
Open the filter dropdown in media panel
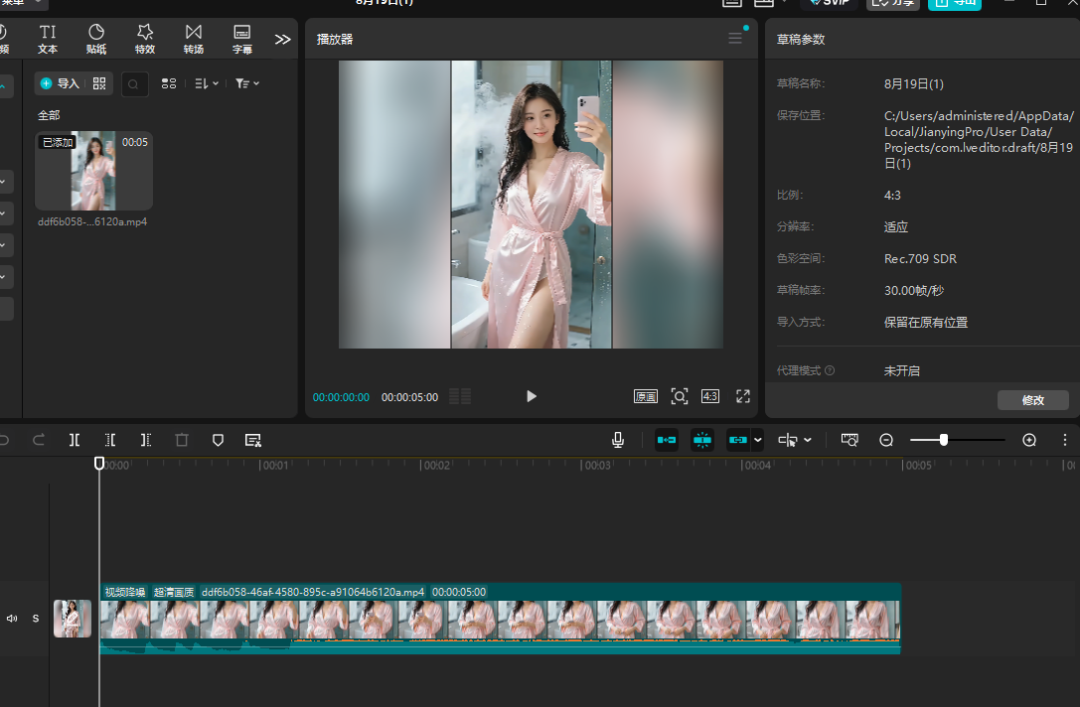247,84
